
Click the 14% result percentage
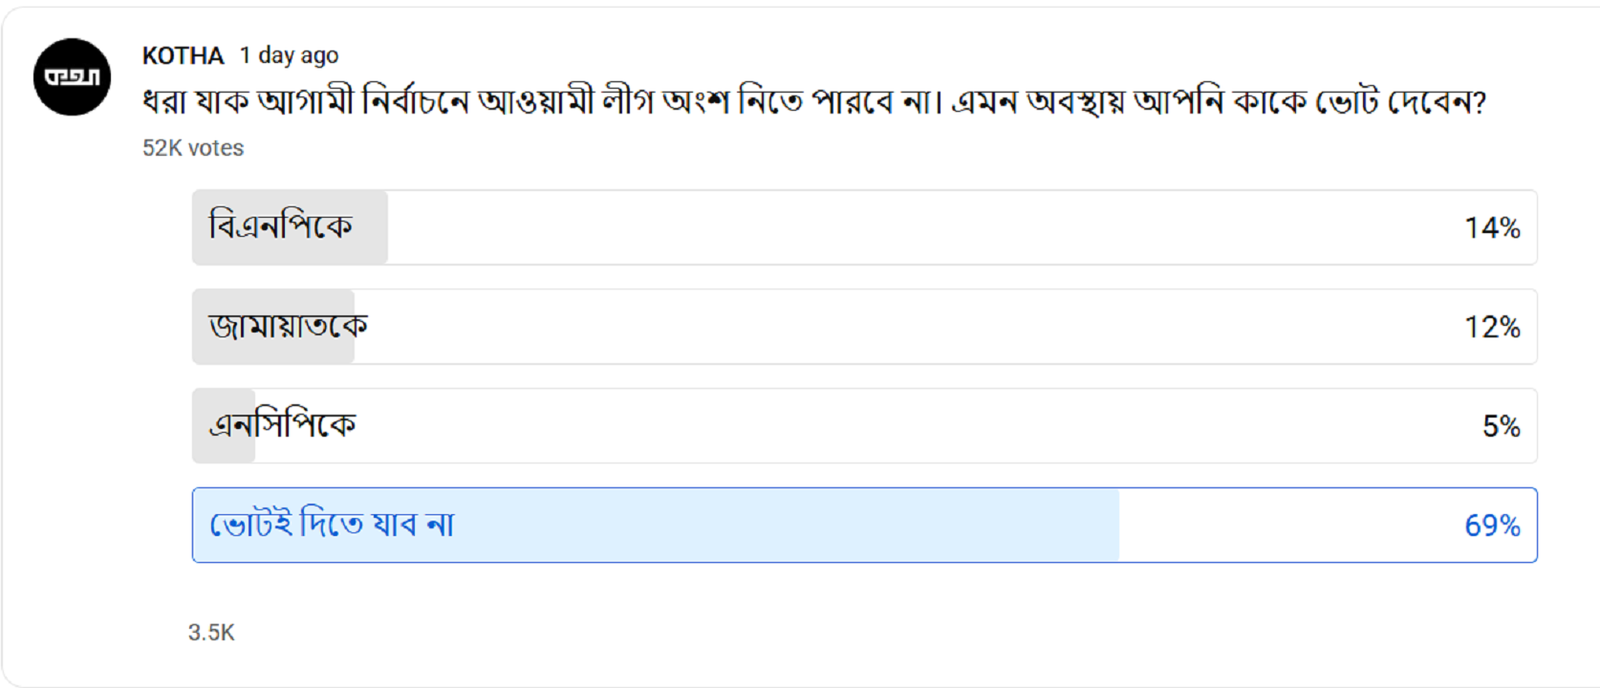click(x=1492, y=228)
